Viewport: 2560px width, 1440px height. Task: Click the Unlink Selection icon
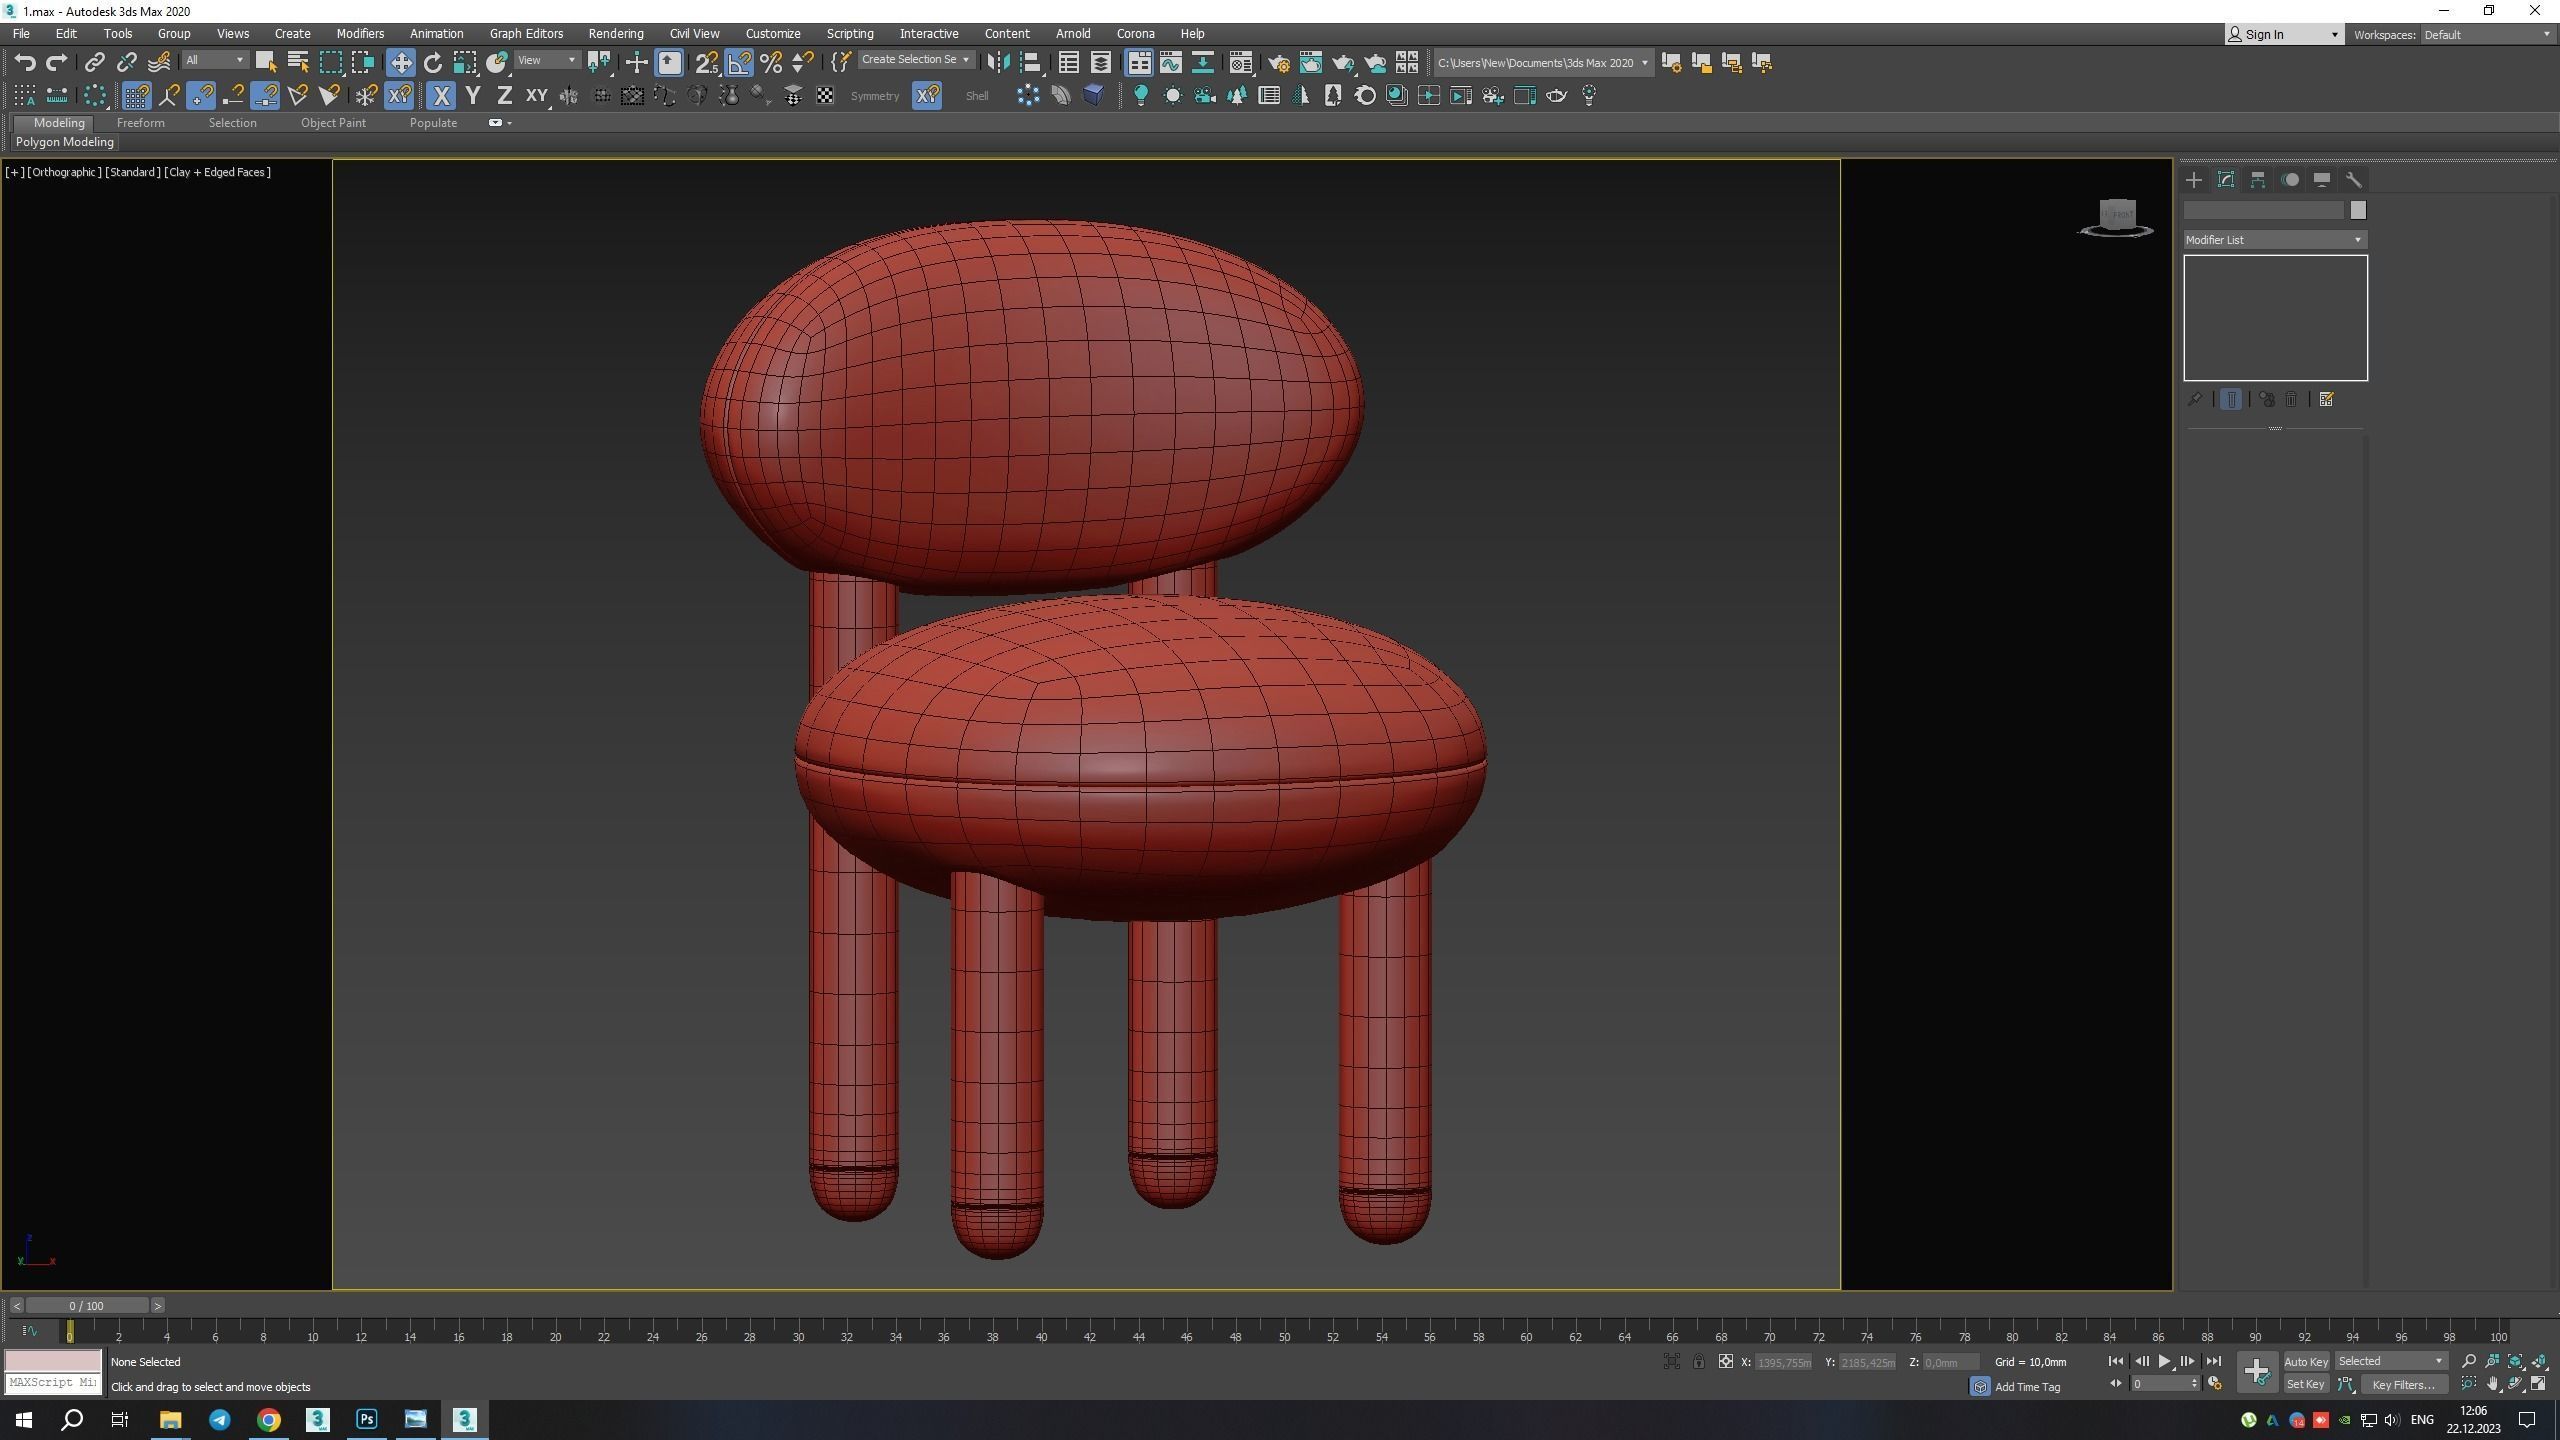click(x=126, y=63)
